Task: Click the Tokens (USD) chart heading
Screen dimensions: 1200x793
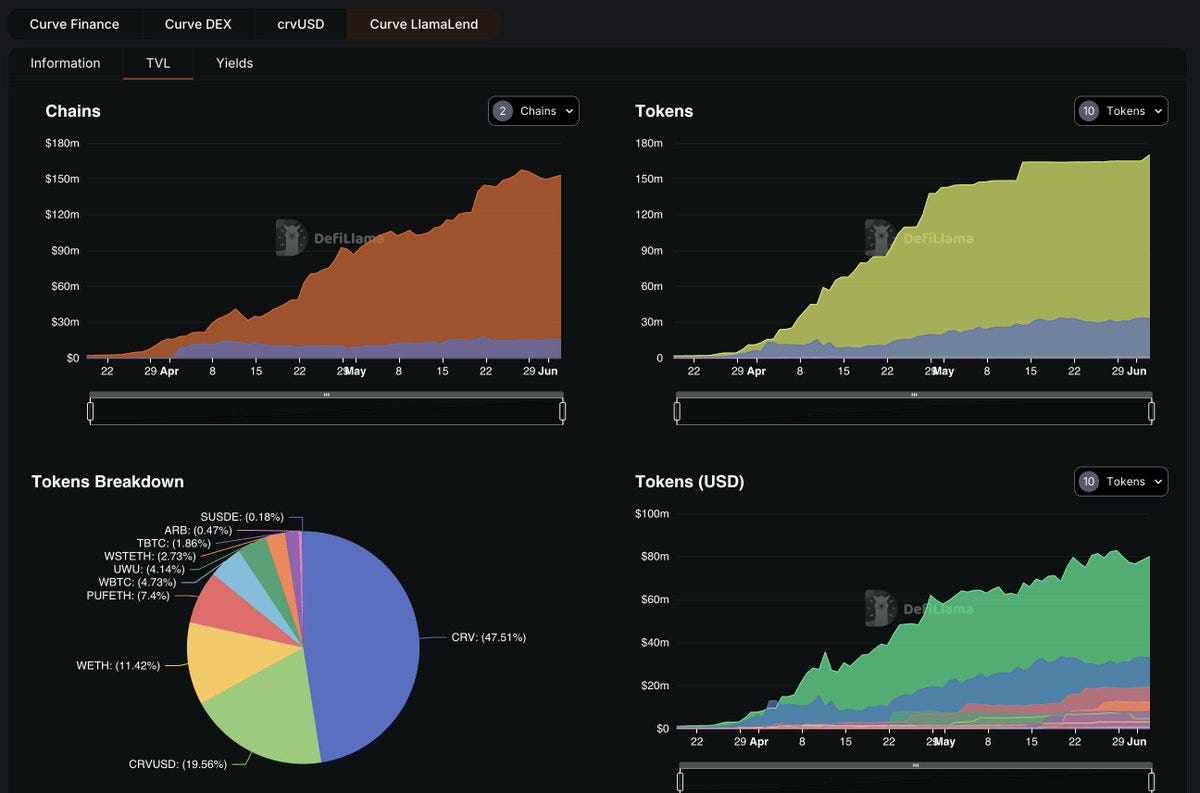Action: tap(690, 482)
